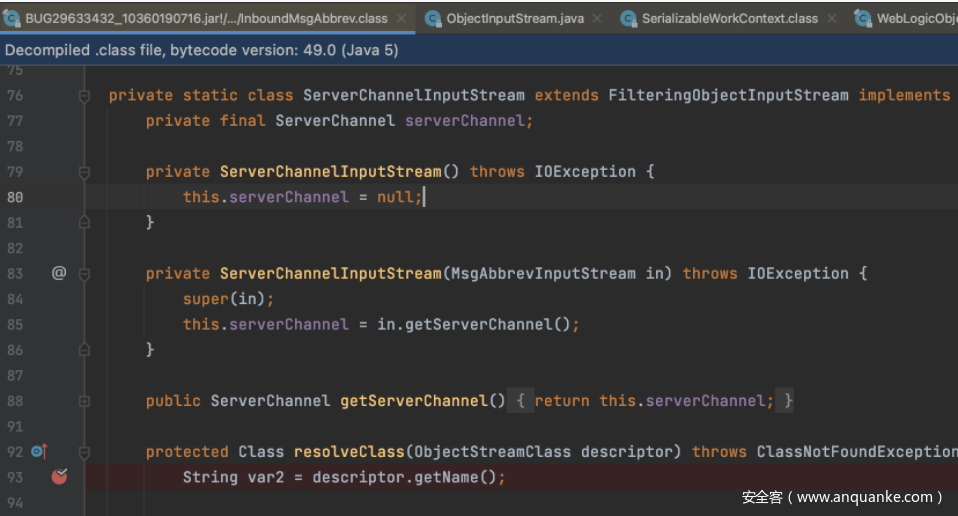Click the SerializableWorkContext.class tab icon

(x=628, y=18)
